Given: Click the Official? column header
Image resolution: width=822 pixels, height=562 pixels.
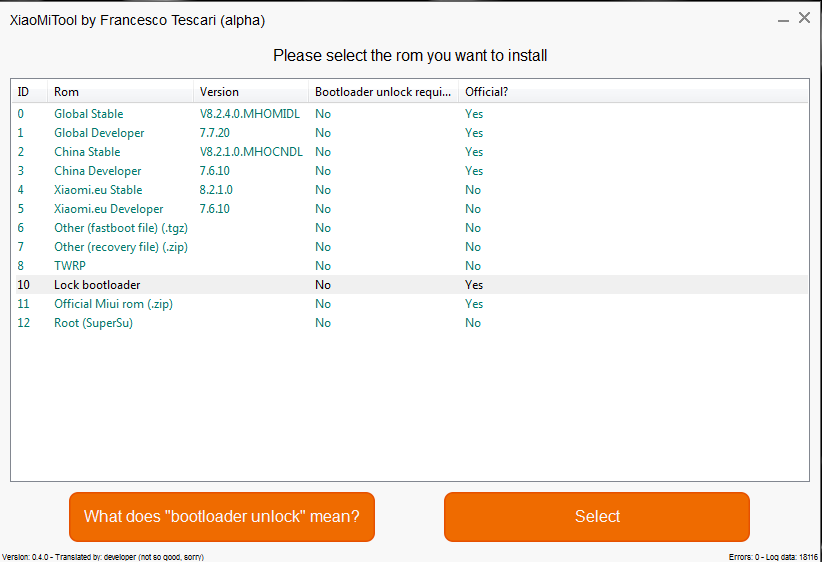Looking at the screenshot, I should [486, 92].
